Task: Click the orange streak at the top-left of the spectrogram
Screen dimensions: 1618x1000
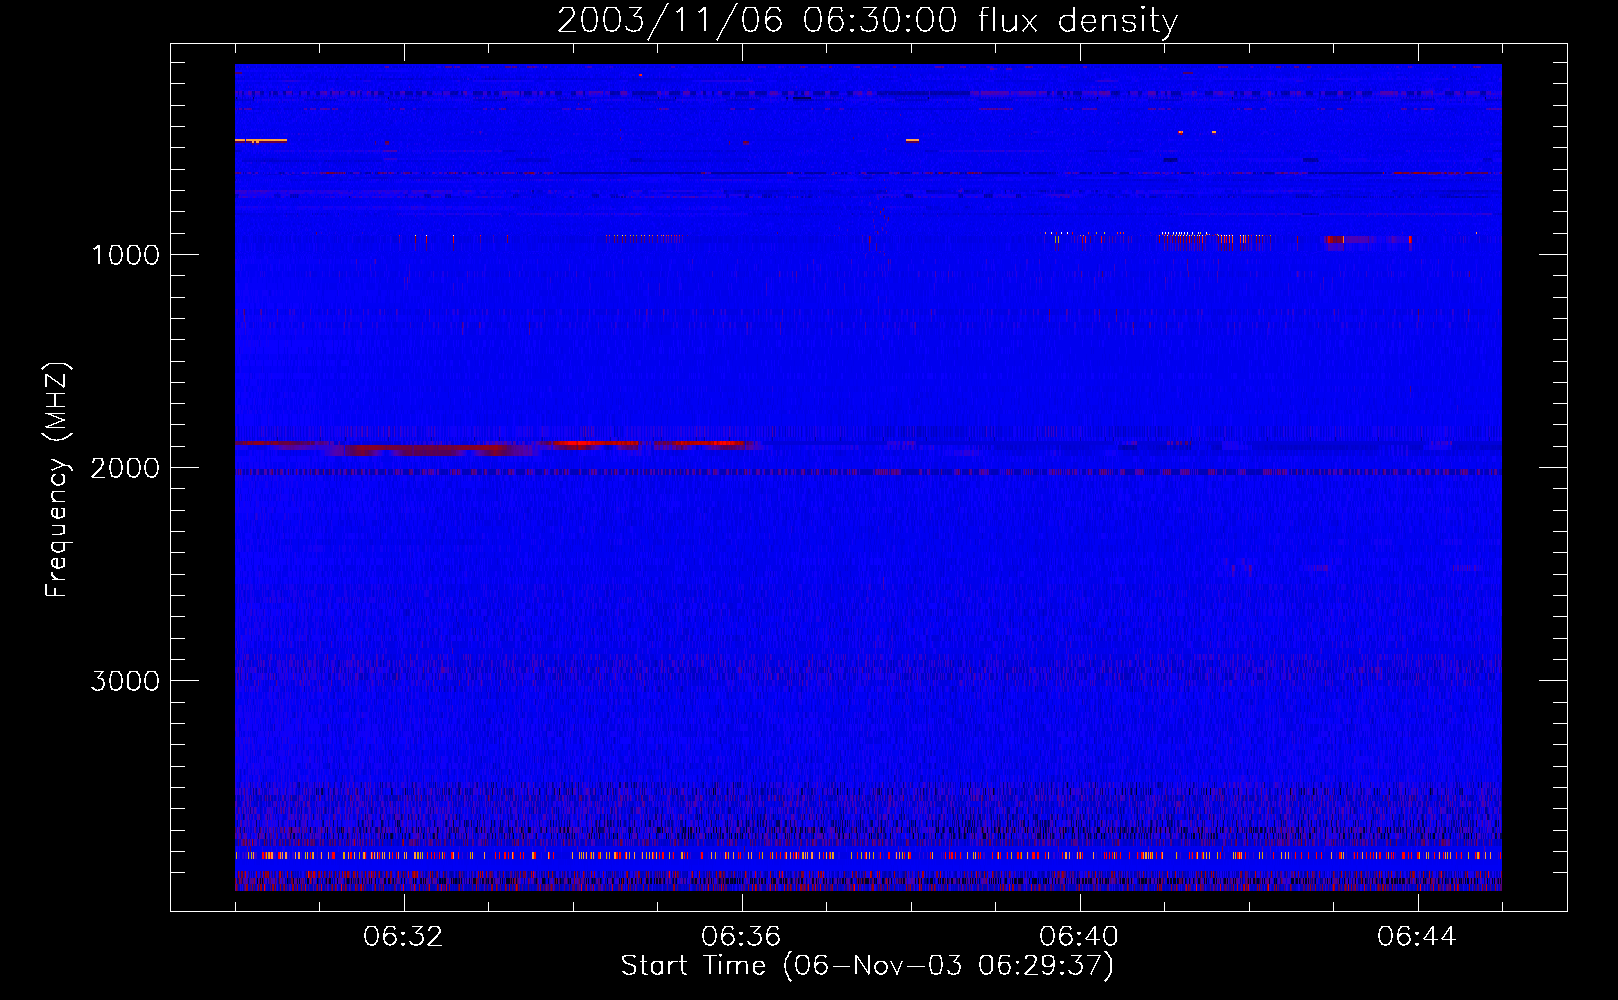Action: pyautogui.click(x=261, y=140)
